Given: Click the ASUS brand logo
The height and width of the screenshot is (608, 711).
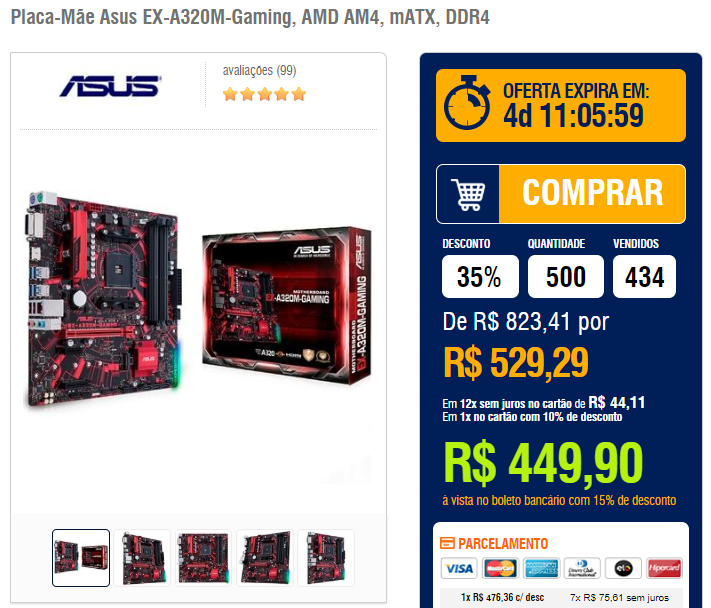Looking at the screenshot, I should point(110,86).
